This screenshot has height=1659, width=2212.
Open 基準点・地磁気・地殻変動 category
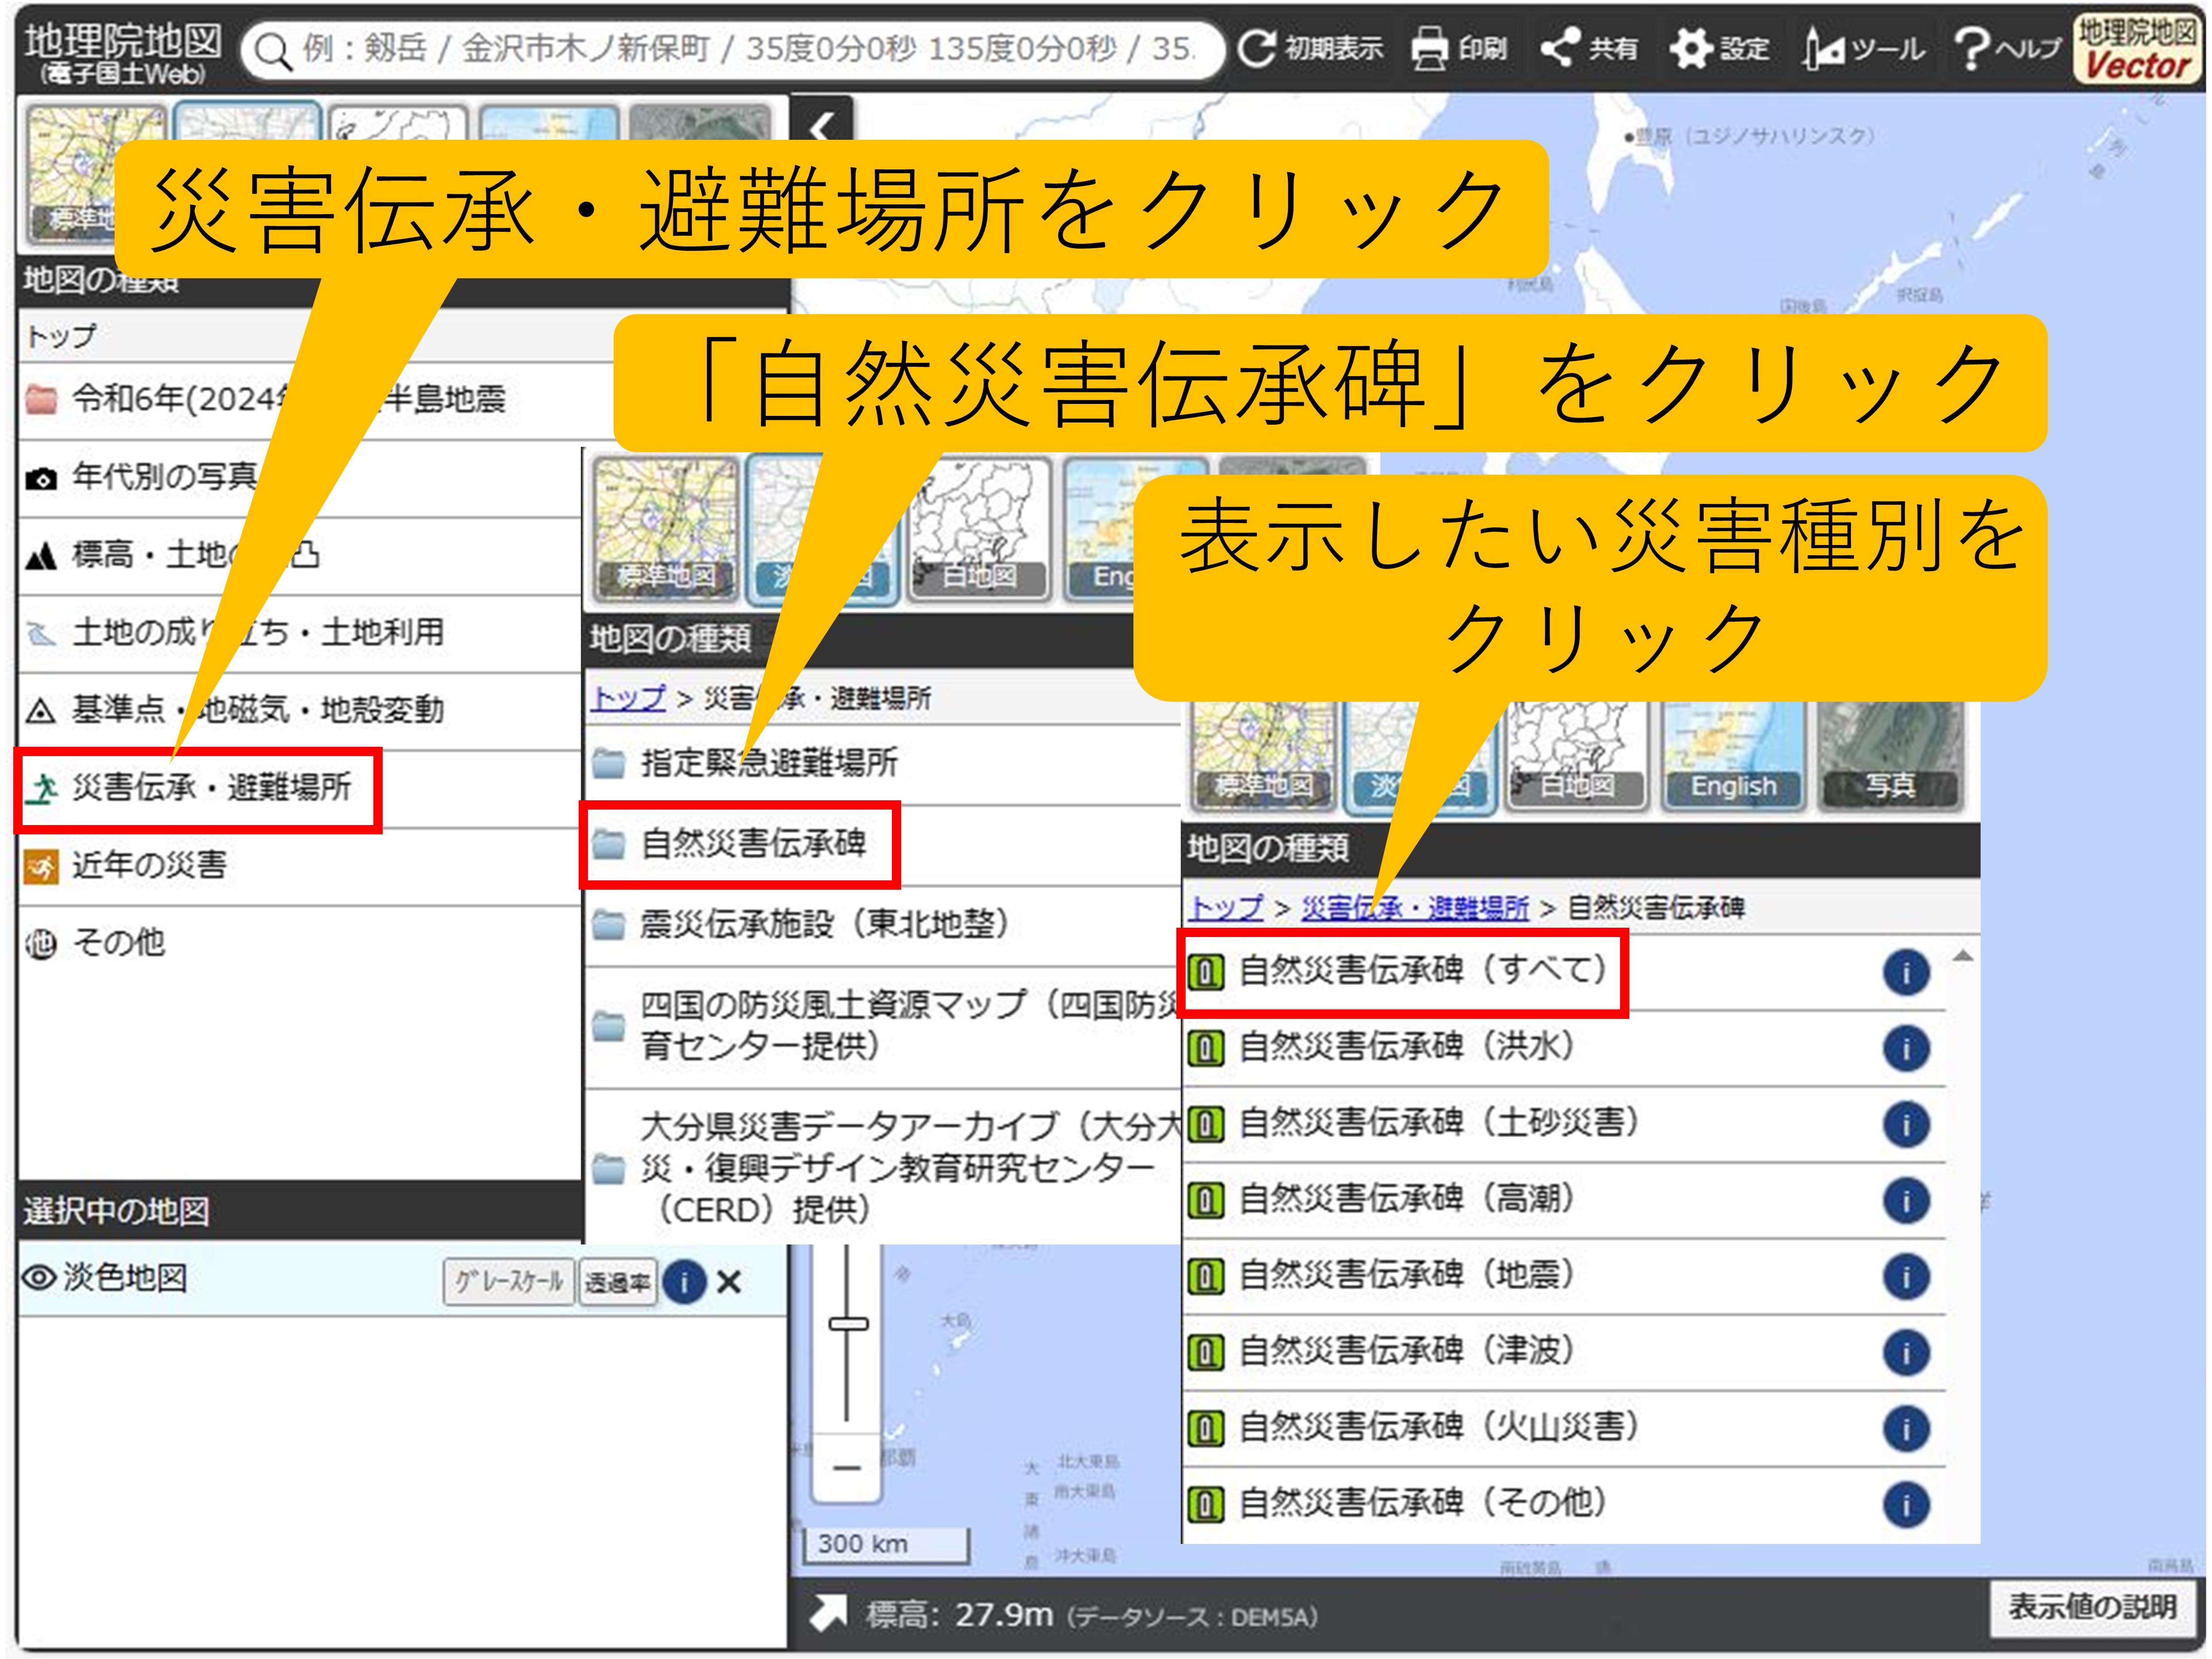click(300, 711)
